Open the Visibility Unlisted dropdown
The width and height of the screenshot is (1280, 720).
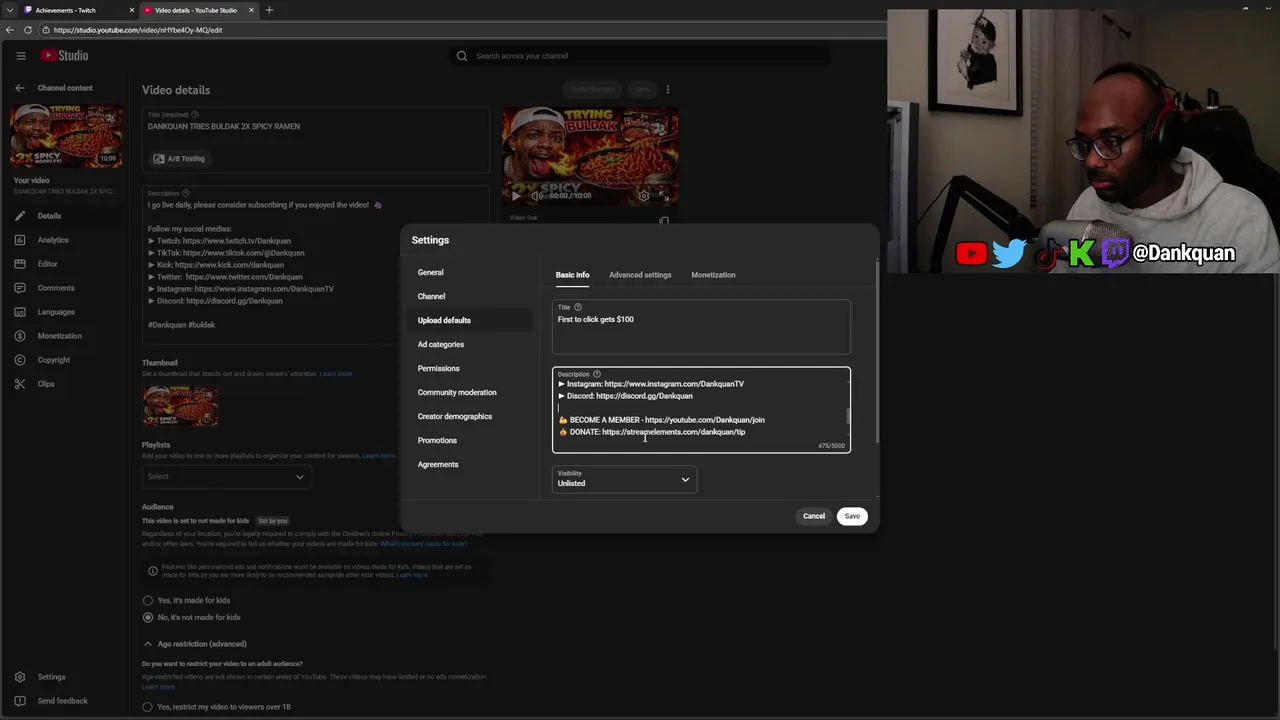(x=624, y=480)
